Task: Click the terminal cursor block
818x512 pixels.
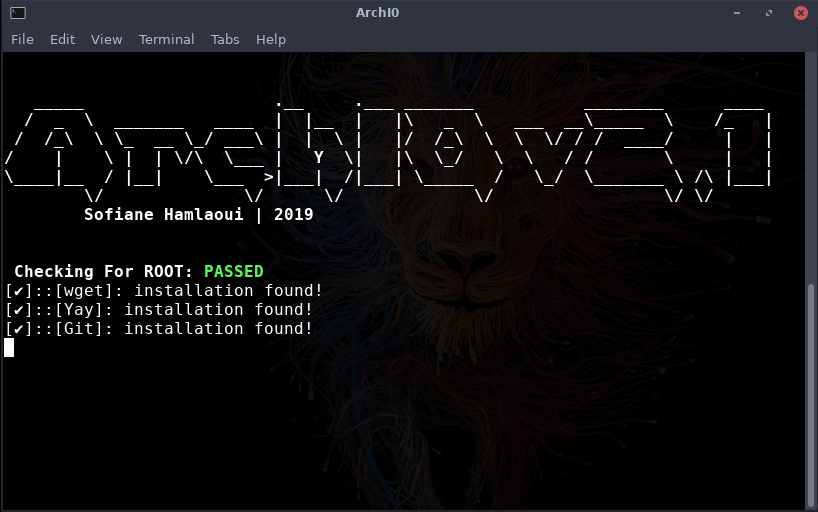Action: [x=9, y=348]
